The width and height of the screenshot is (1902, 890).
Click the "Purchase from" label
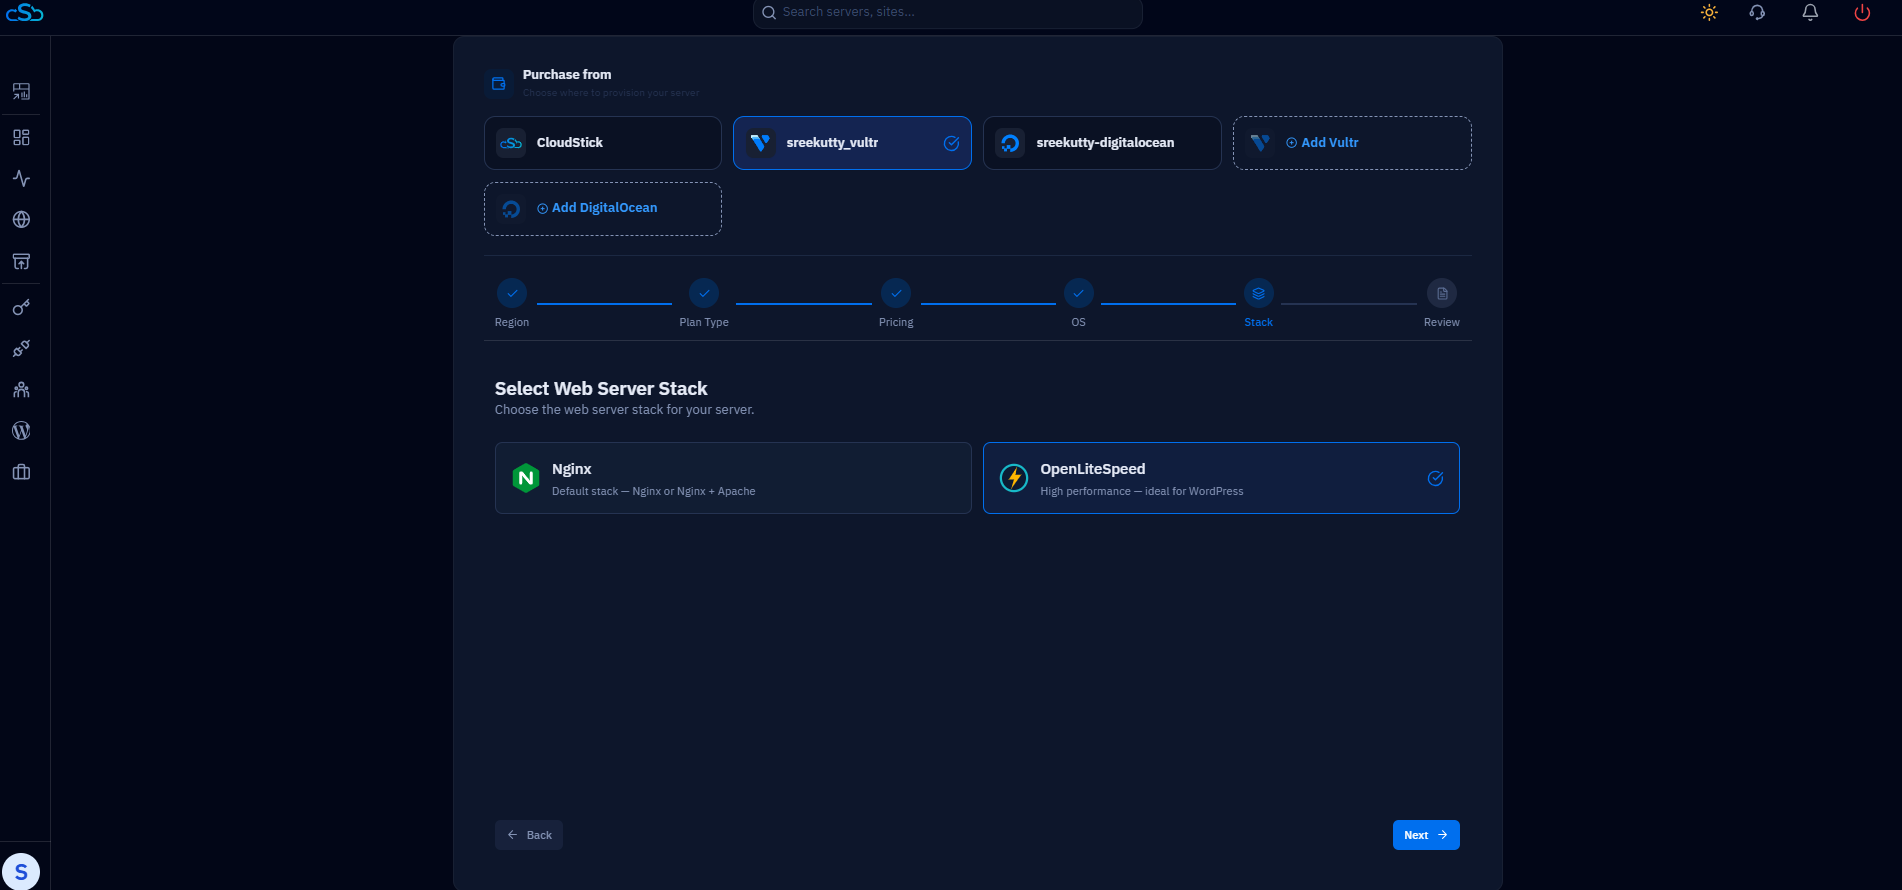pyautogui.click(x=567, y=75)
